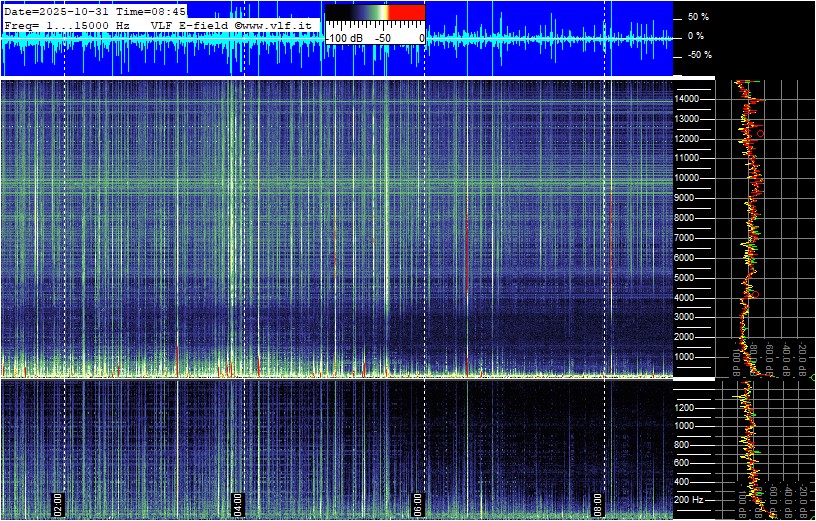This screenshot has width=816, height=521.
Task: Click "-60.0 dB" in the upper spectrum plot
Action: (770, 359)
